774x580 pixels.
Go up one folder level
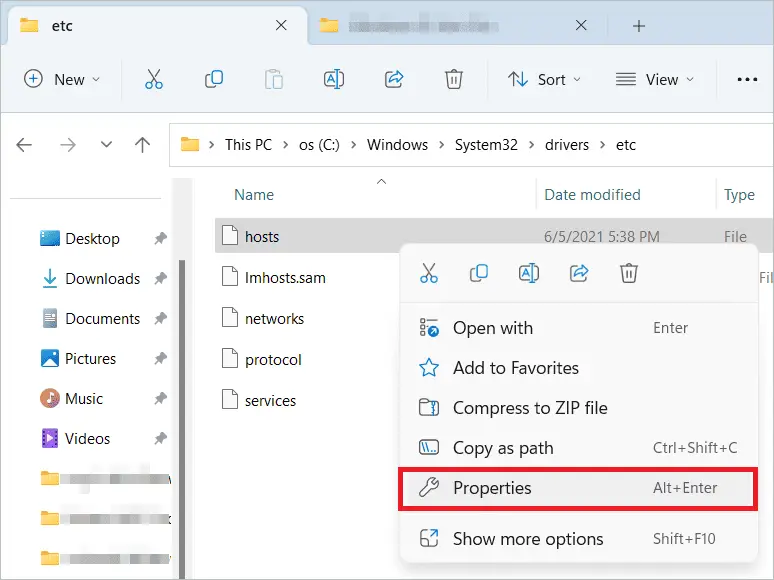[x=143, y=145]
